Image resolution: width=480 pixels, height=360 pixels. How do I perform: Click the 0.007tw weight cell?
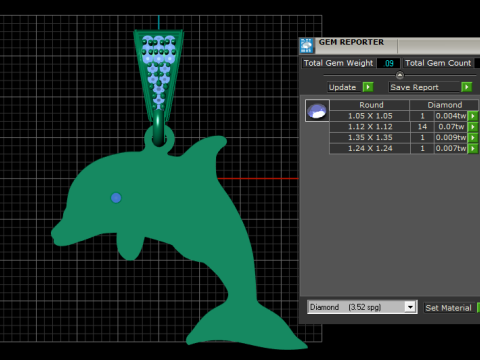coord(451,149)
